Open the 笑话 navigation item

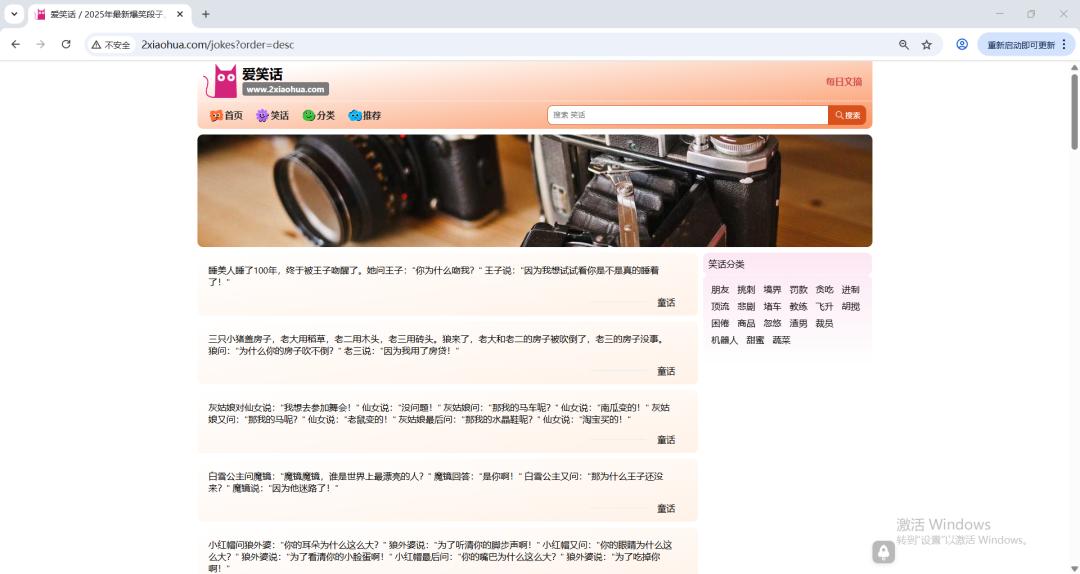tap(272, 116)
